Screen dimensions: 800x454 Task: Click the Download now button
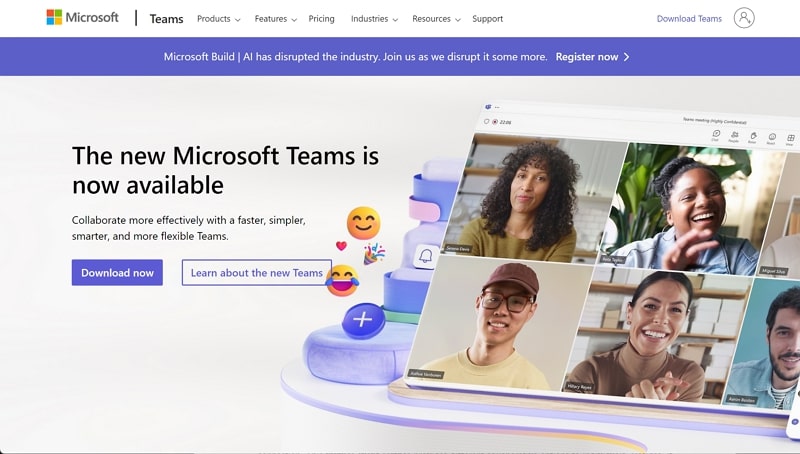[x=117, y=272]
